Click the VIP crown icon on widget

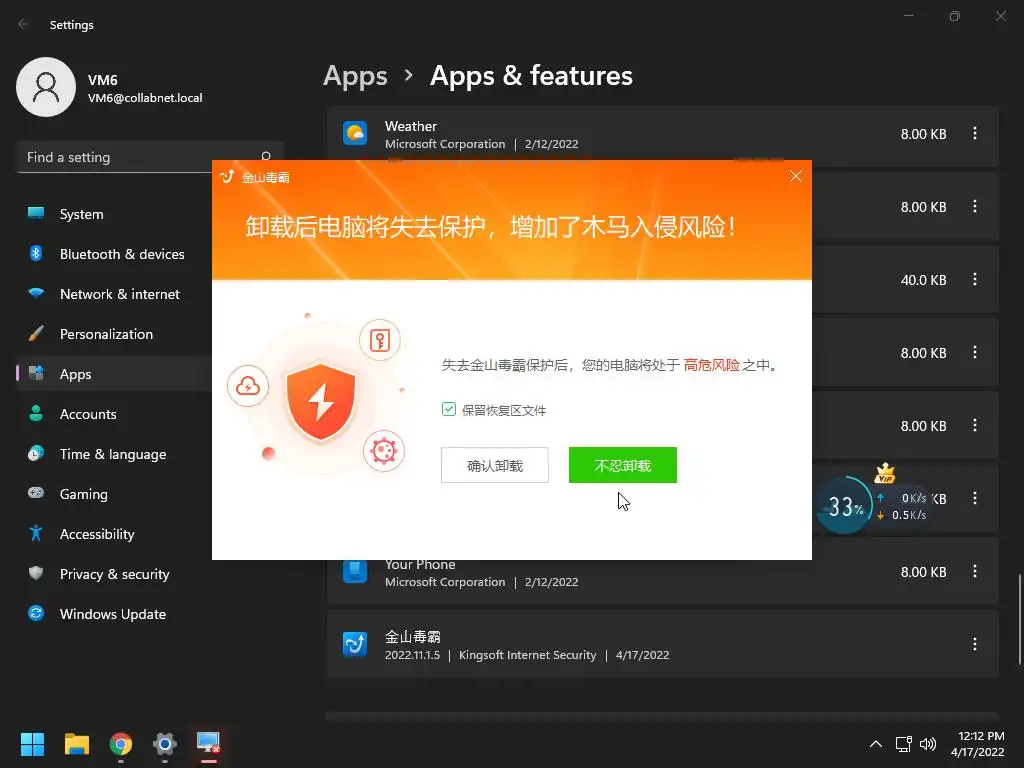[x=885, y=473]
